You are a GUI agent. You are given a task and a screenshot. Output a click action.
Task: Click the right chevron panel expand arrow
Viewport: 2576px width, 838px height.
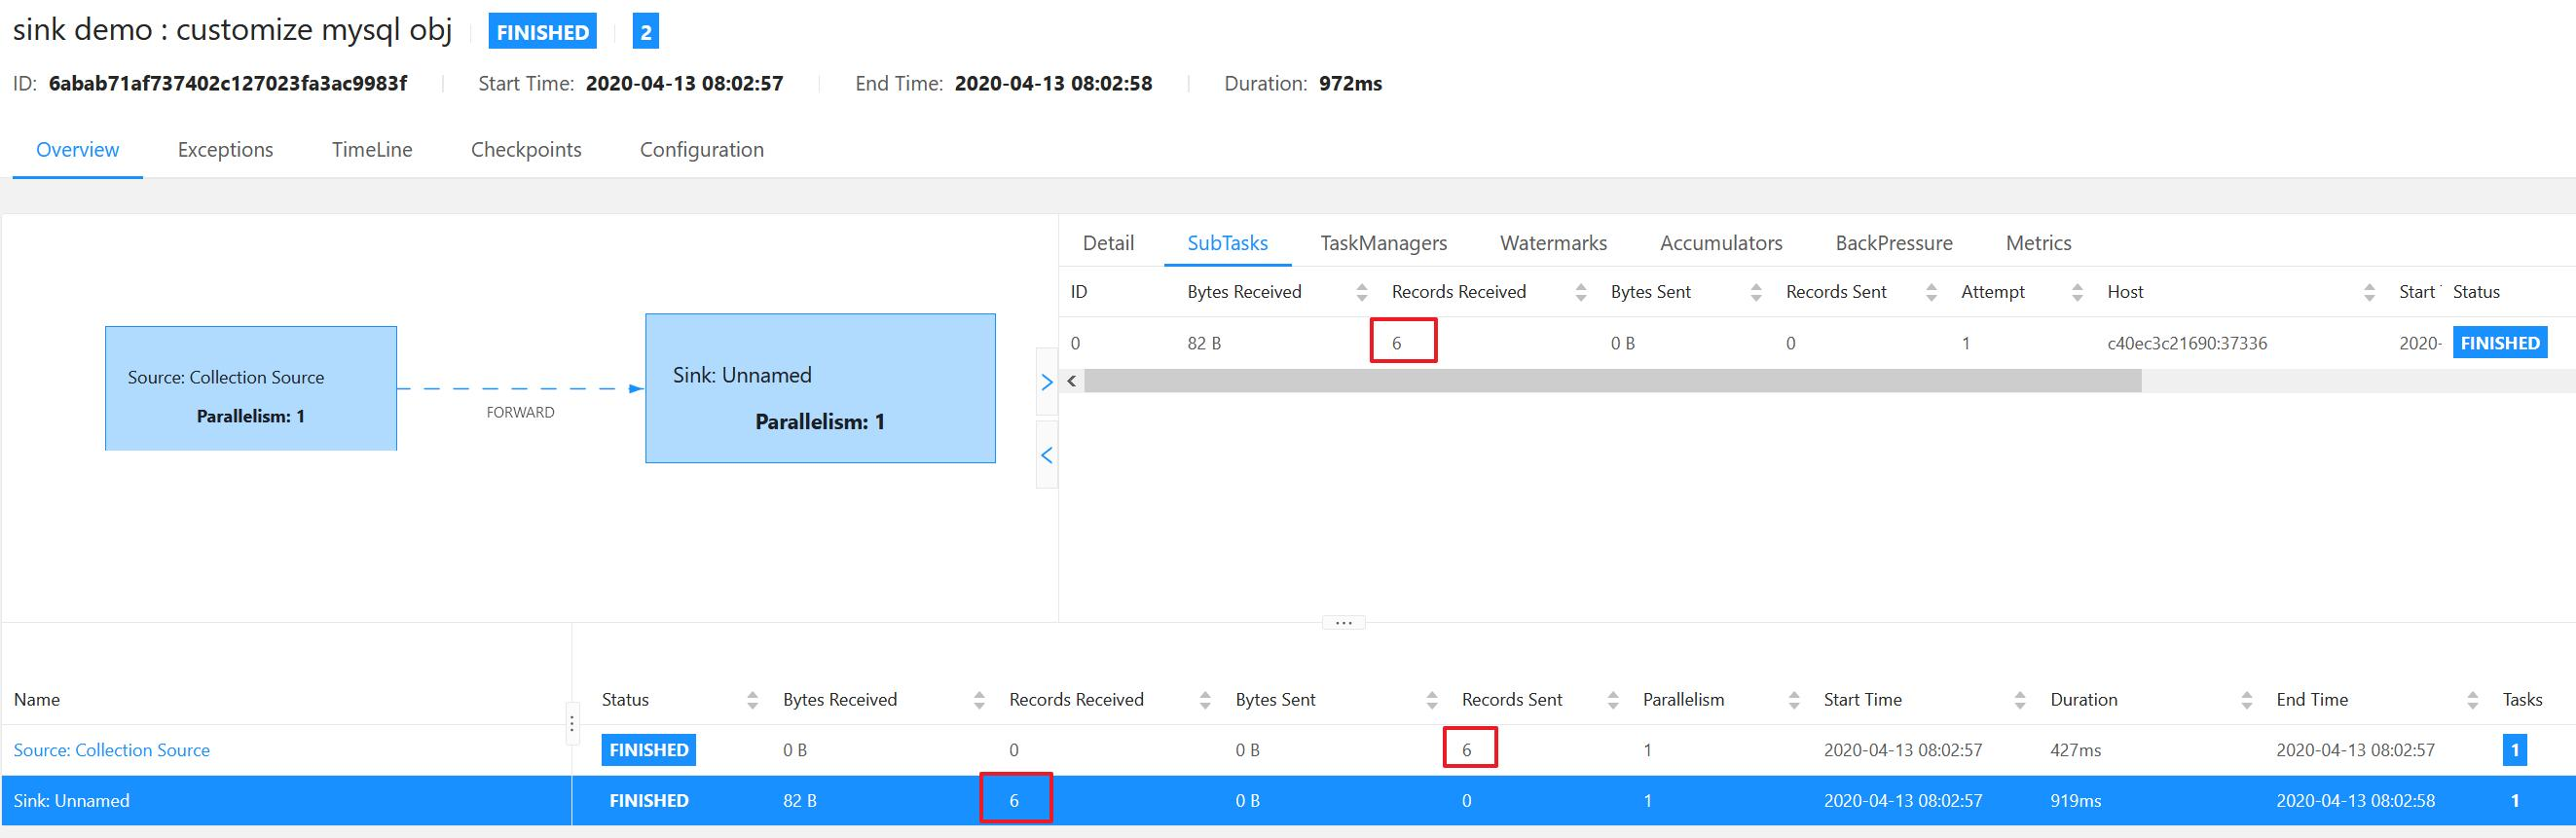(1047, 382)
